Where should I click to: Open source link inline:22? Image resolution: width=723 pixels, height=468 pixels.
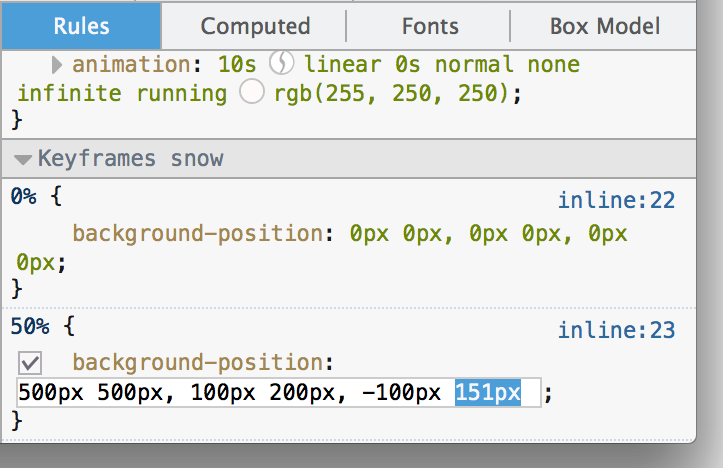tap(616, 201)
